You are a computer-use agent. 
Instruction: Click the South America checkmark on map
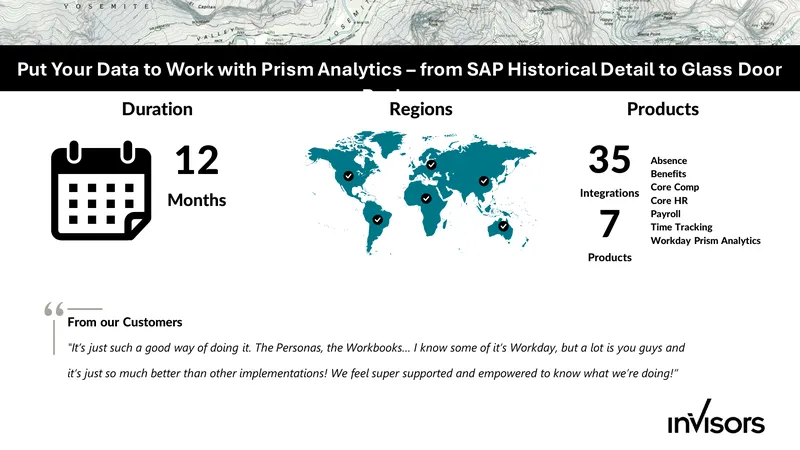tap(378, 219)
